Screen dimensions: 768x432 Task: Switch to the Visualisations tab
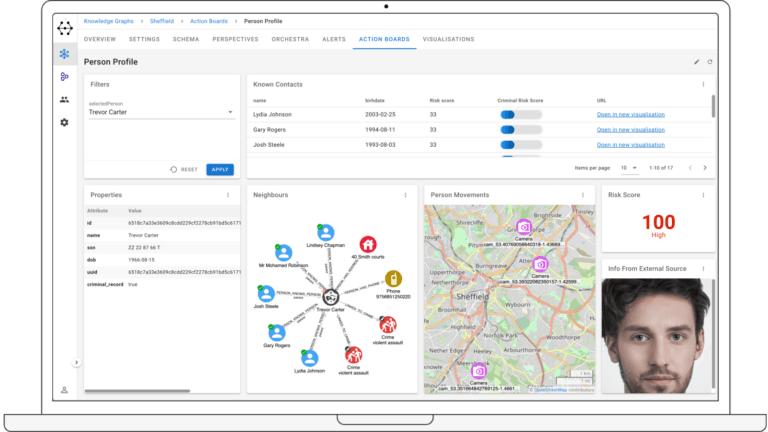coord(448,39)
